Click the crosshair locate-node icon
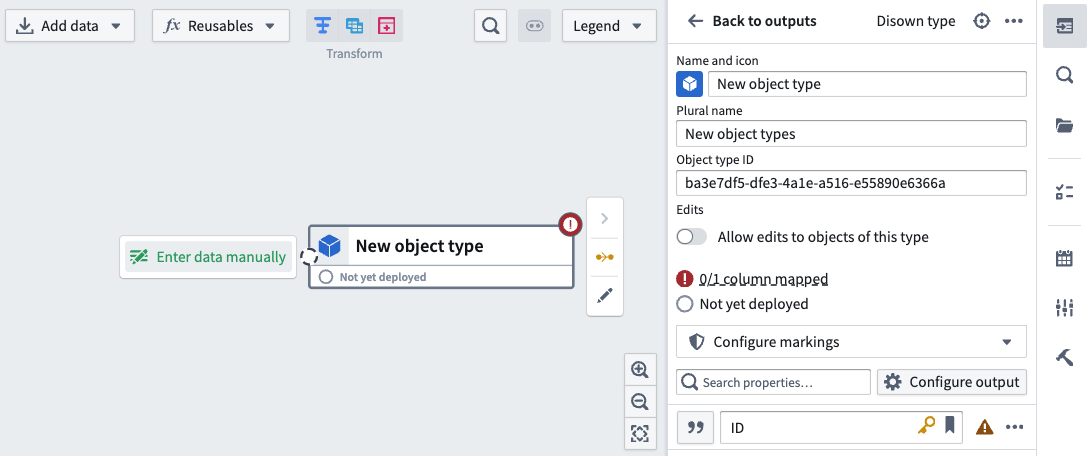1089x456 pixels. pyautogui.click(x=981, y=21)
